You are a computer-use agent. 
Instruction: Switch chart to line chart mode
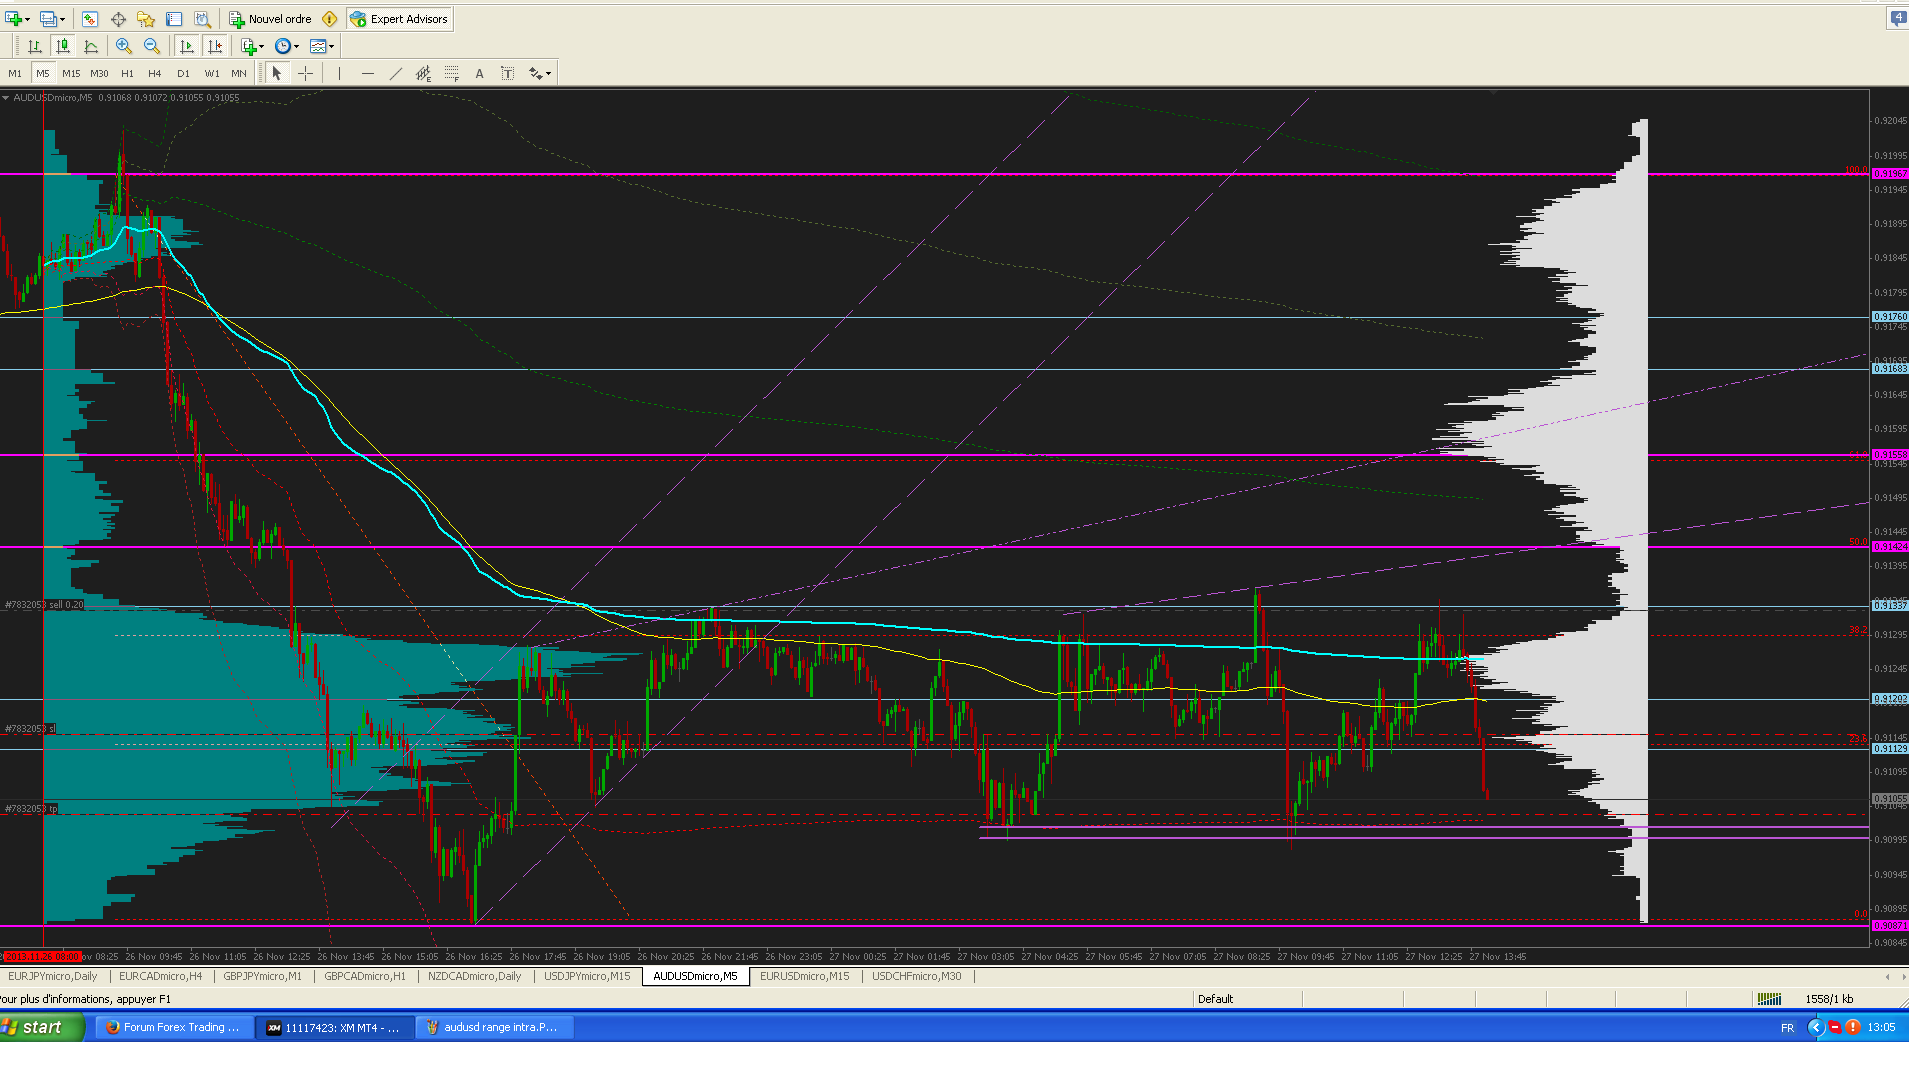click(91, 46)
